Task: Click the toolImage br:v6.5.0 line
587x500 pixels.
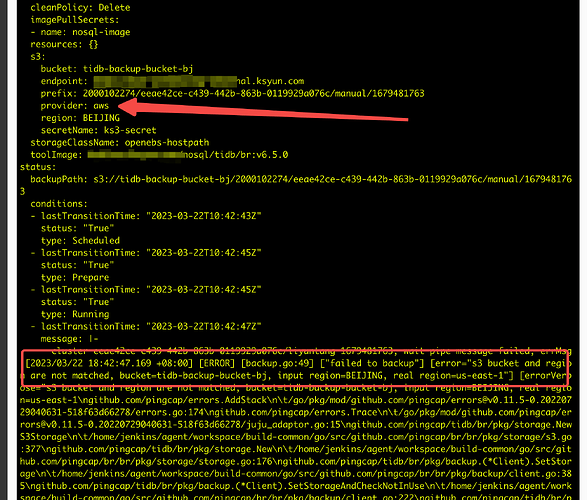Action: [x=159, y=155]
